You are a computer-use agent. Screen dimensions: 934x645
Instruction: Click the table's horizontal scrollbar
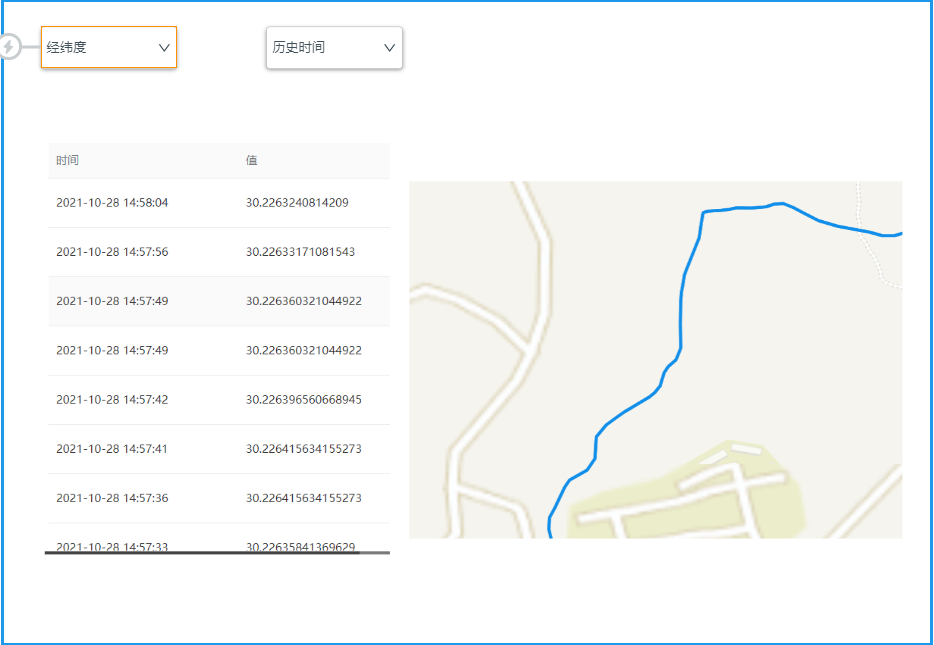pyautogui.click(x=203, y=553)
